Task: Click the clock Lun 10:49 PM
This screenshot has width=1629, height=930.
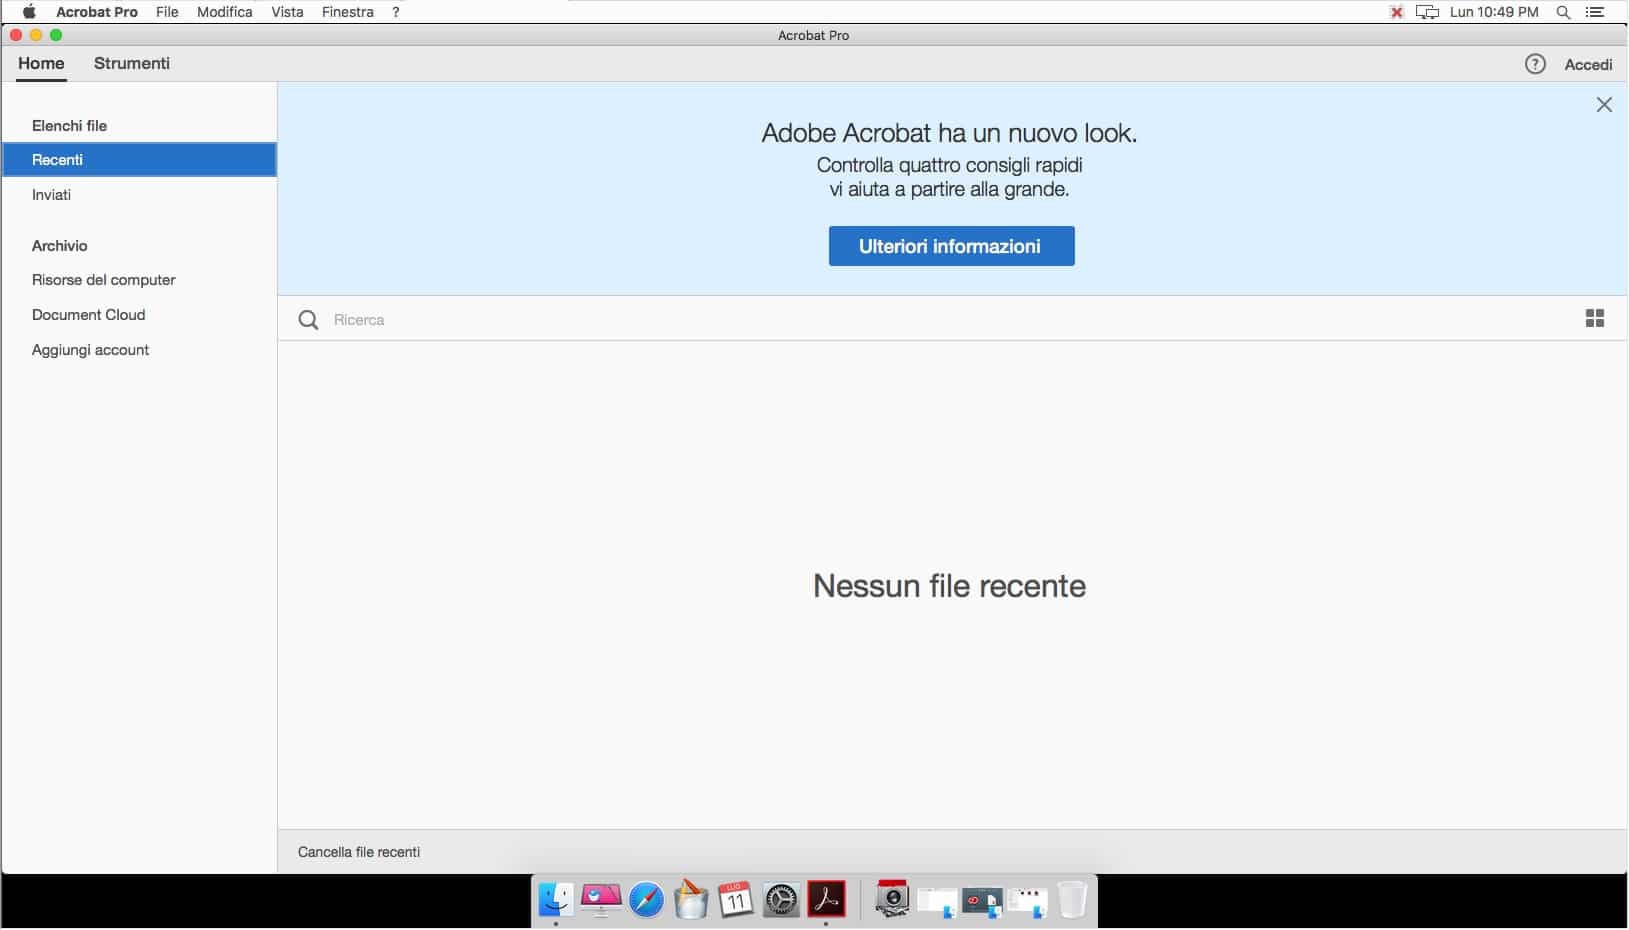Action: [1494, 12]
